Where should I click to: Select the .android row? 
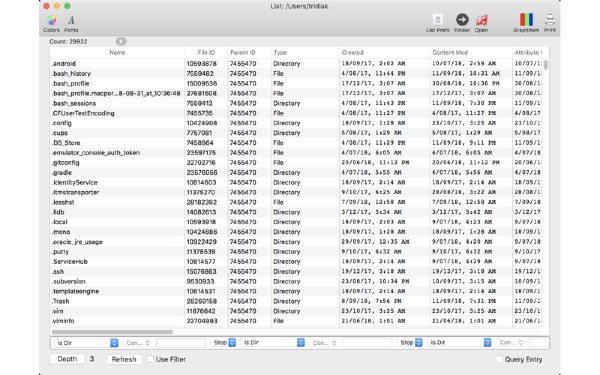[x=297, y=64]
